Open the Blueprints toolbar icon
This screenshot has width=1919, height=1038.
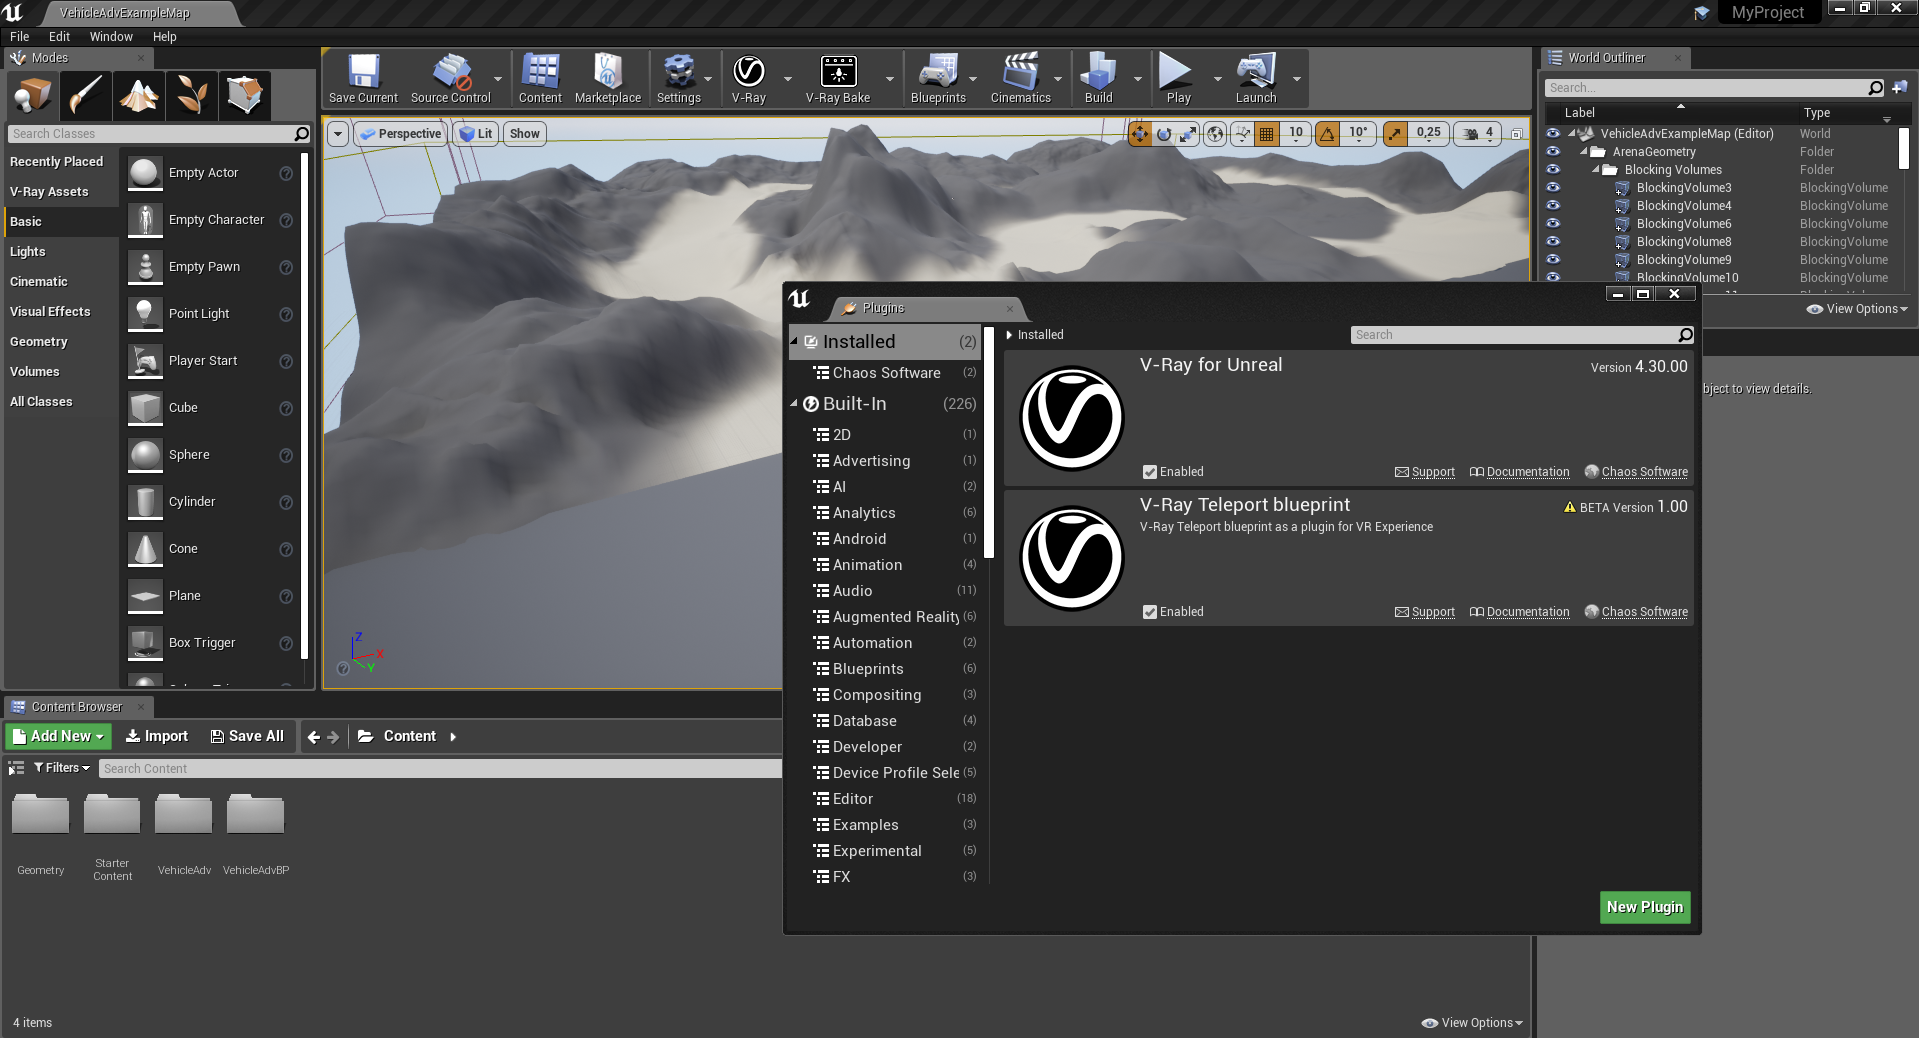[x=938, y=78]
